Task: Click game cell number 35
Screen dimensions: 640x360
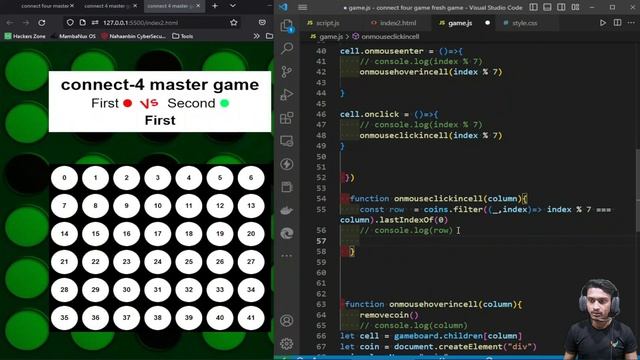Action: click(64, 318)
